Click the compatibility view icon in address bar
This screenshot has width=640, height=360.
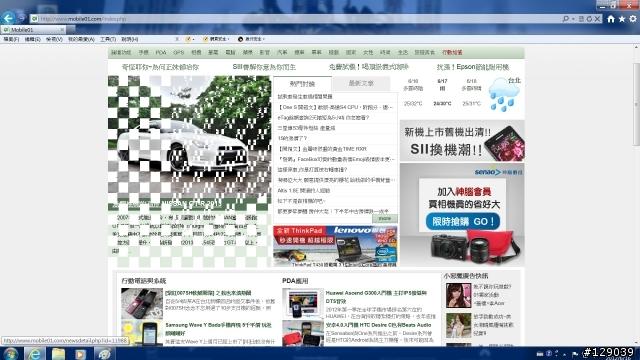[x=581, y=19]
